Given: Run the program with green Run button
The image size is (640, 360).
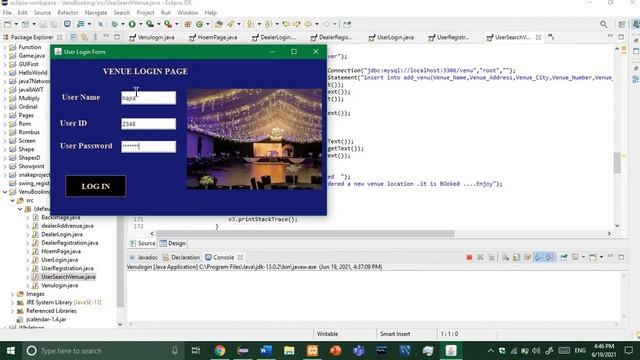Looking at the screenshot, I should [x=132, y=24].
